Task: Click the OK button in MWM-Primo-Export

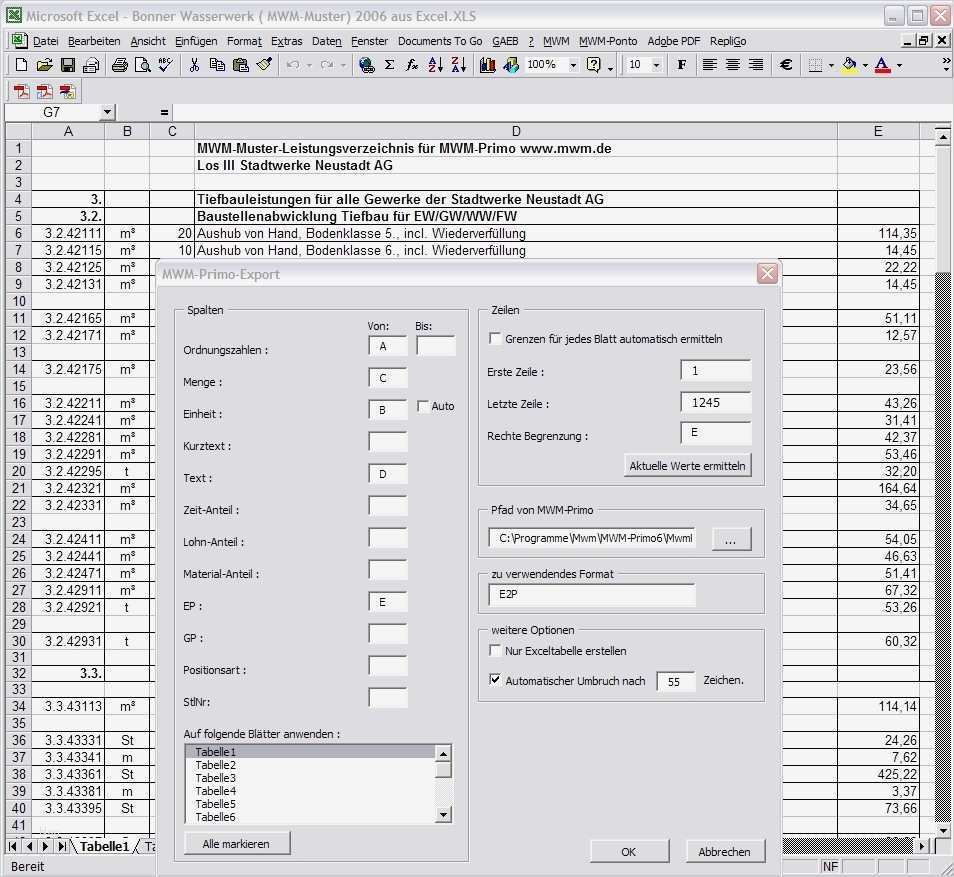Action: tap(629, 851)
